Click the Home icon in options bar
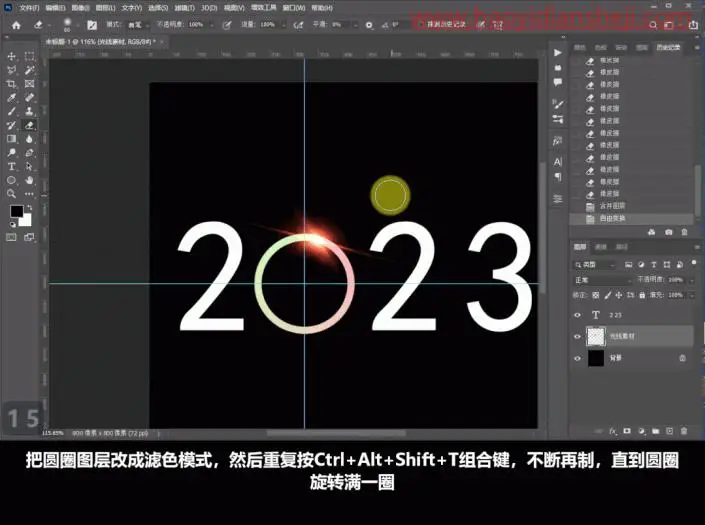The image size is (705, 525). (x=16, y=25)
